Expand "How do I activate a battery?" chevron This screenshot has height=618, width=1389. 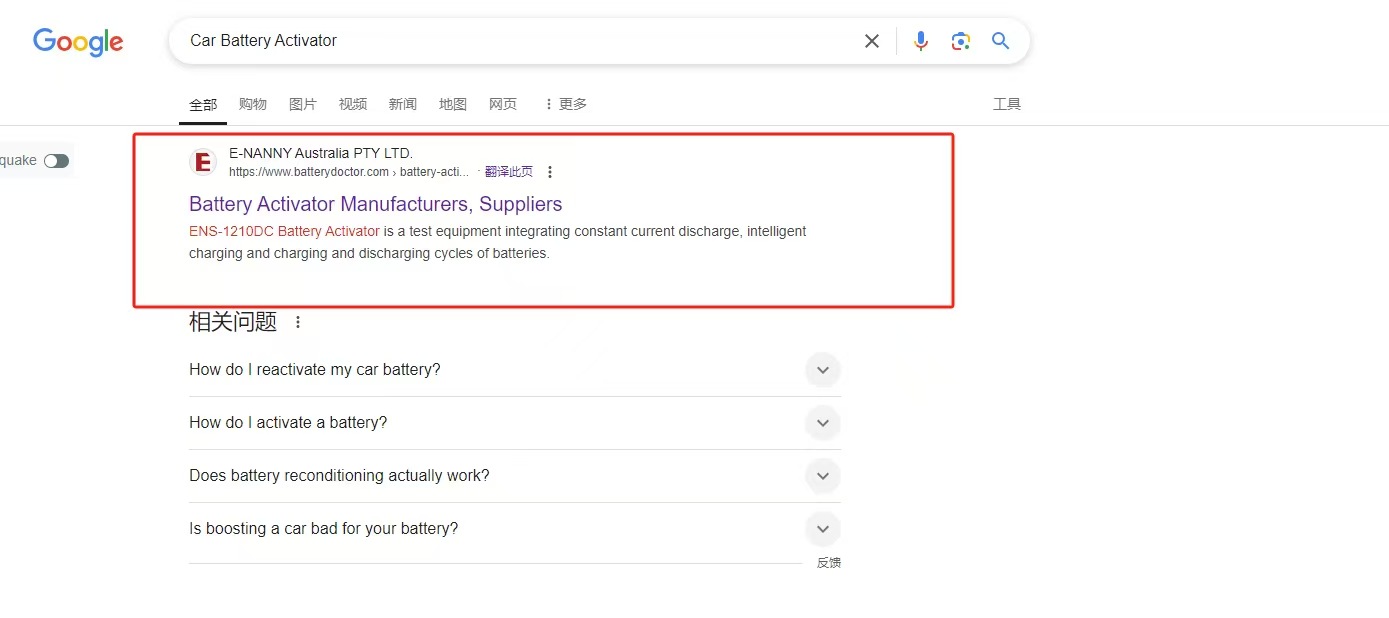click(x=823, y=423)
